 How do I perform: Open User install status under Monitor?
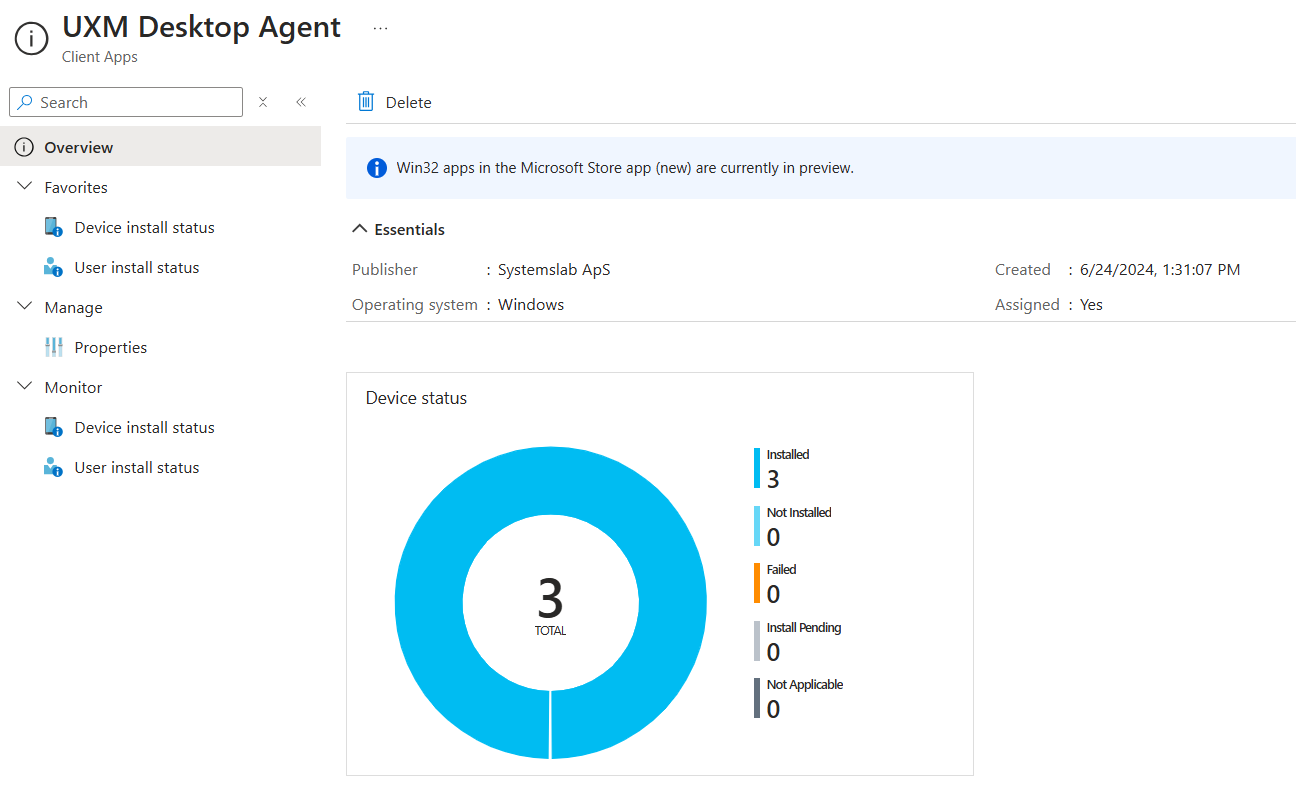(137, 467)
